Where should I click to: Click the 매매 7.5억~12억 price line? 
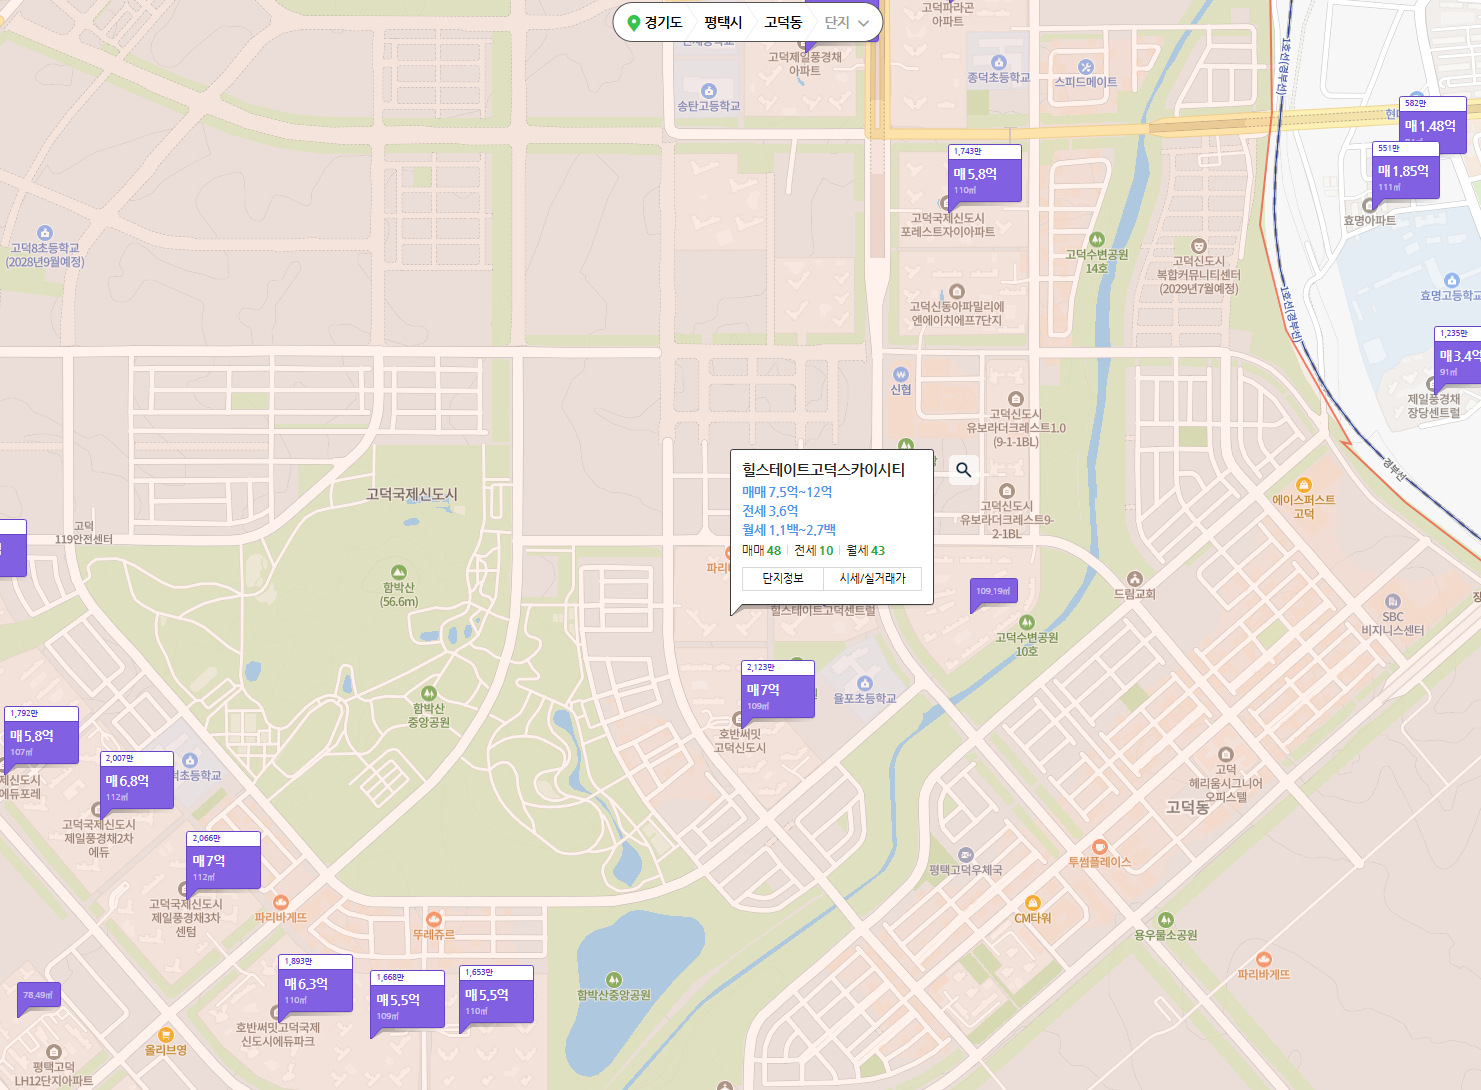(x=787, y=492)
